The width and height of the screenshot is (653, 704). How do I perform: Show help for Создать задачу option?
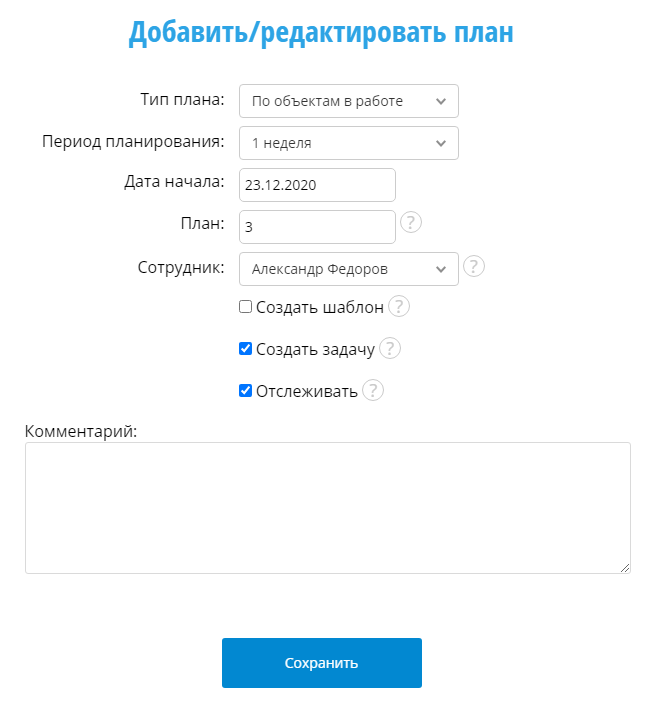pos(390,349)
